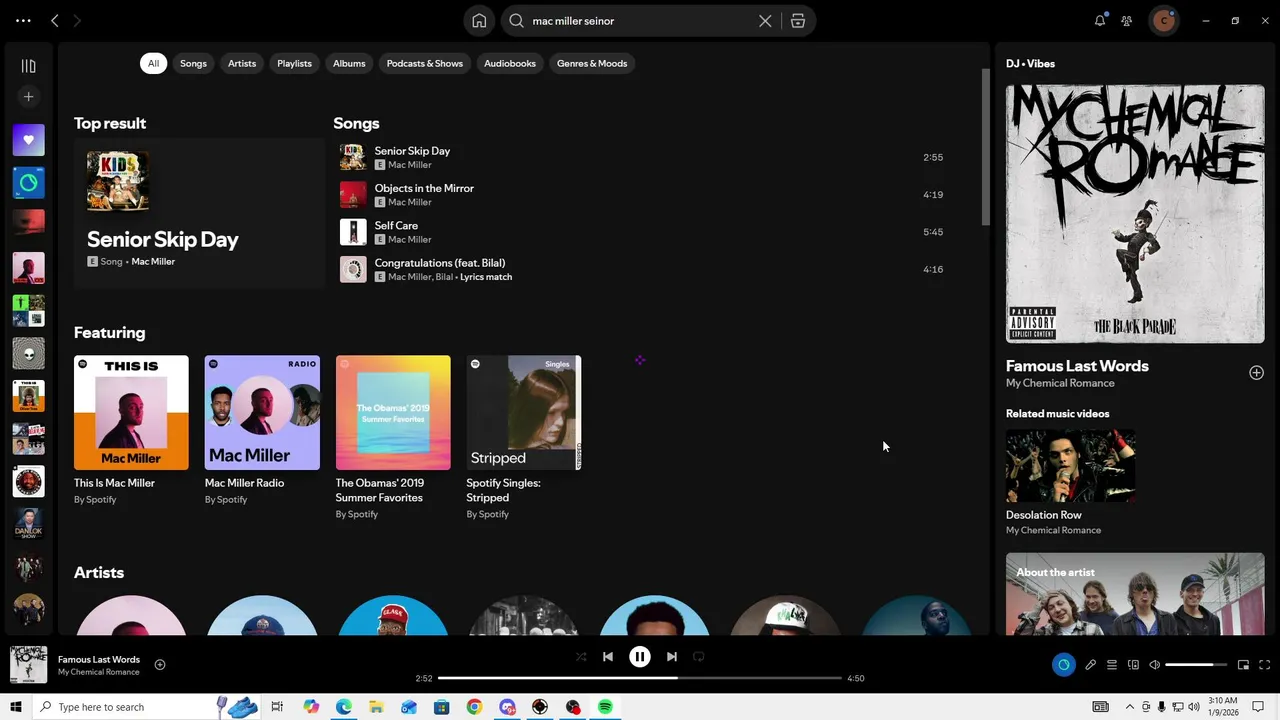
Task: Open Friend Activity icon
Action: tap(1127, 20)
